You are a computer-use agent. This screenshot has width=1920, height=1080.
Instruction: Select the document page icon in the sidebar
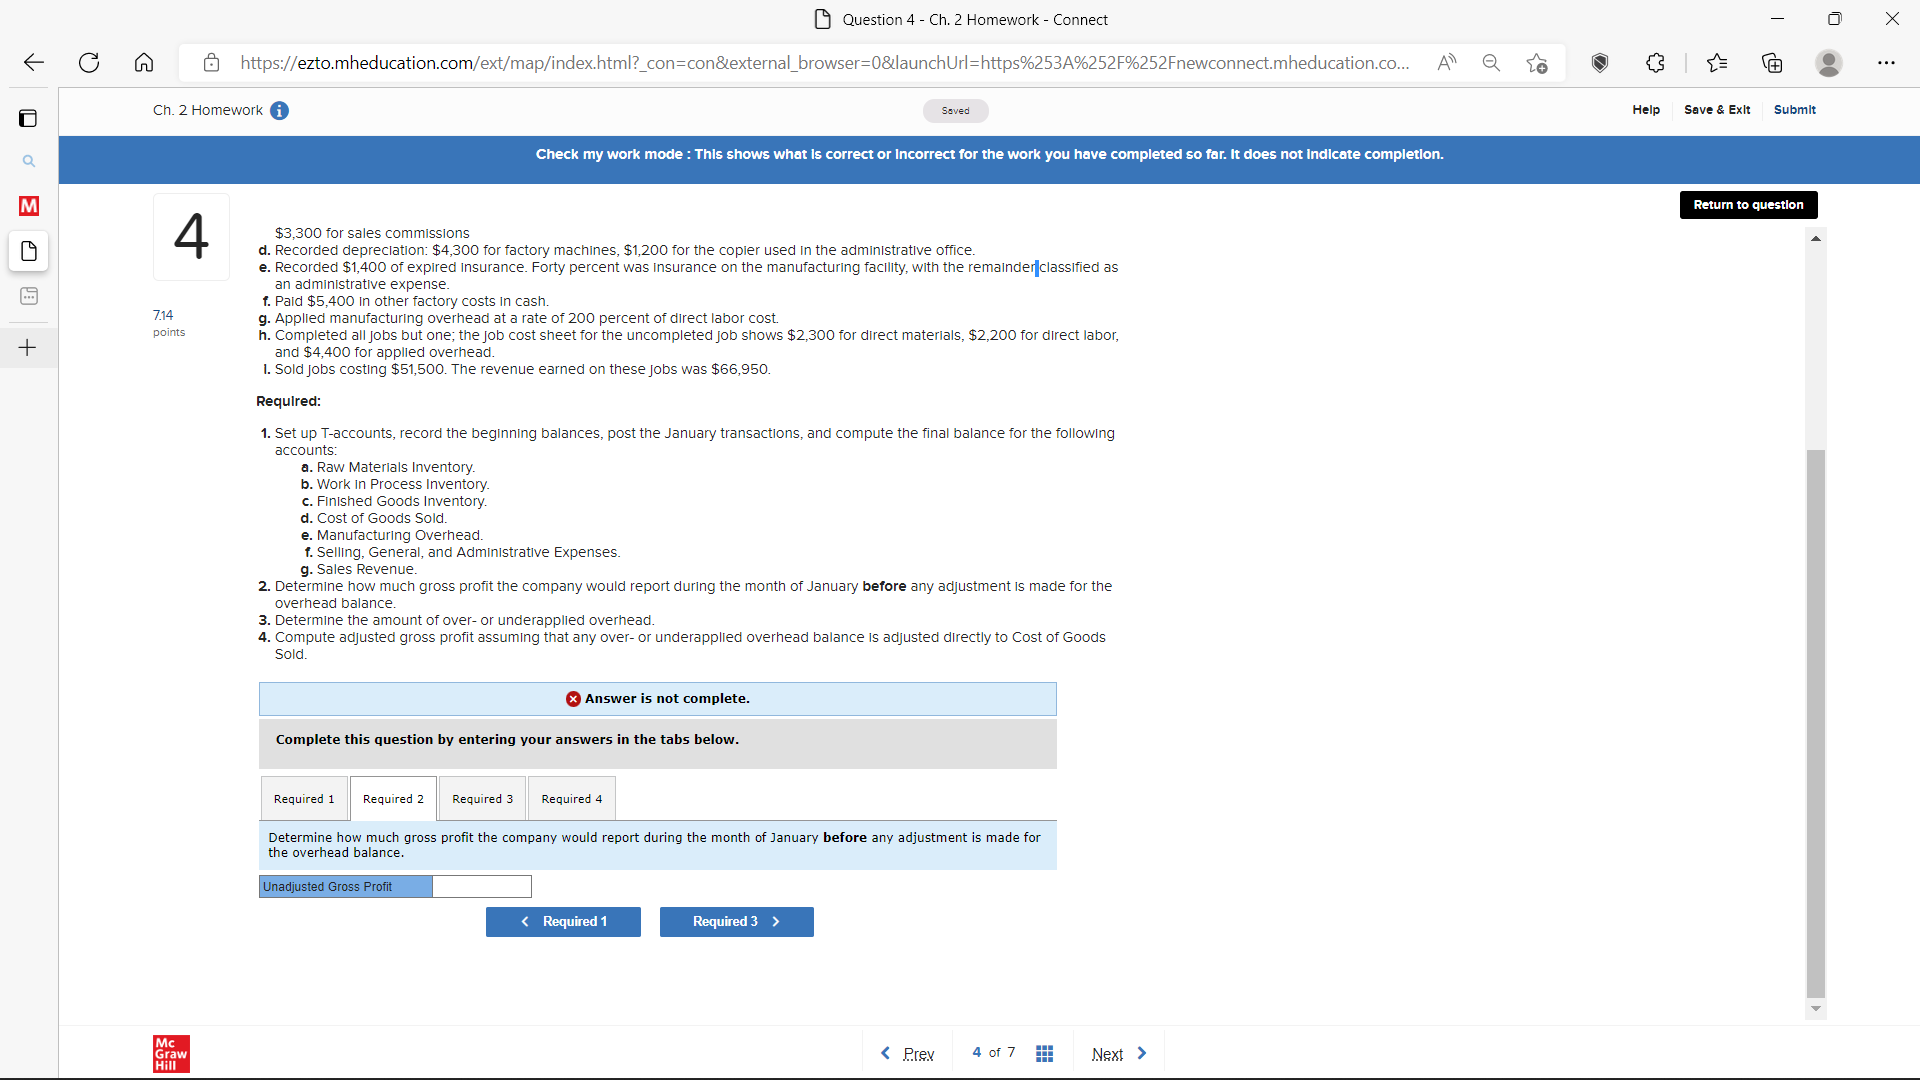[x=28, y=251]
